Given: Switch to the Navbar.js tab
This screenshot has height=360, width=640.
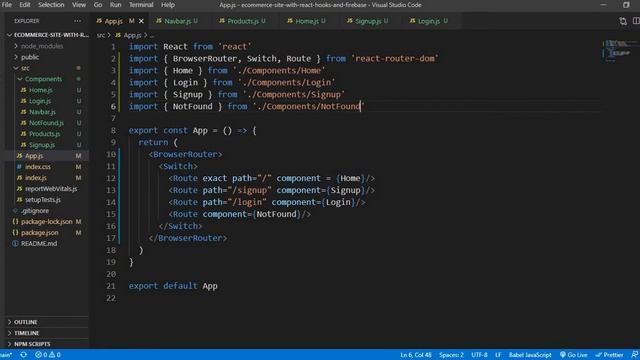Looking at the screenshot, I should coord(177,21).
